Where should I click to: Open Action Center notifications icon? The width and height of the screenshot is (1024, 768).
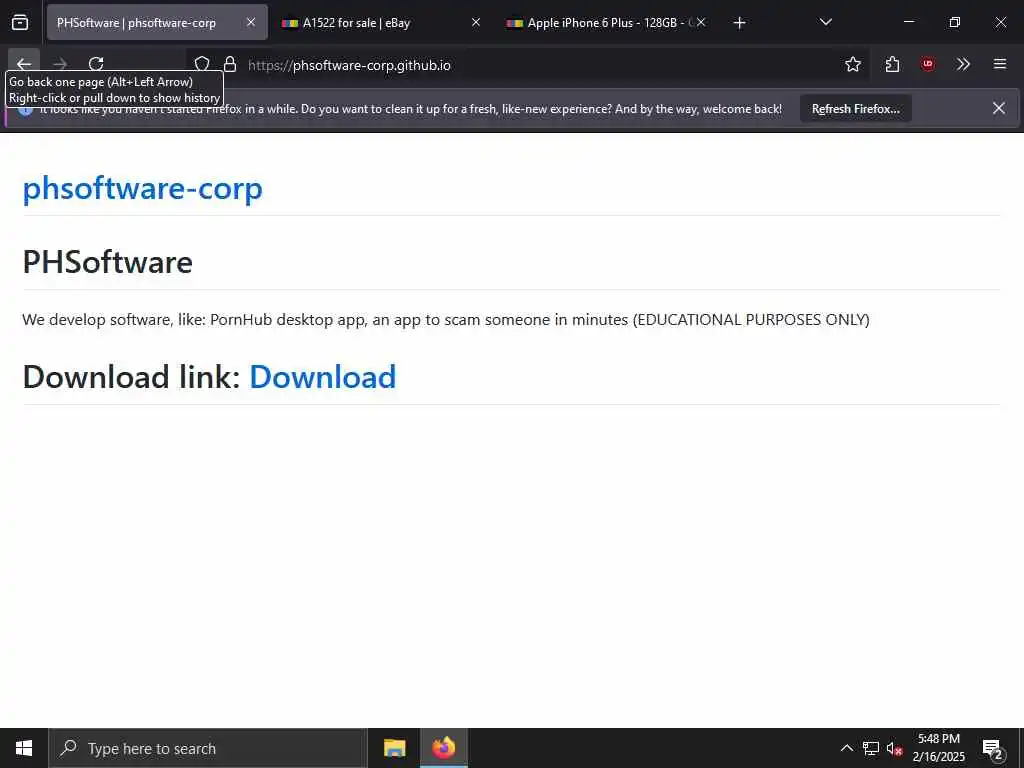[x=993, y=748]
